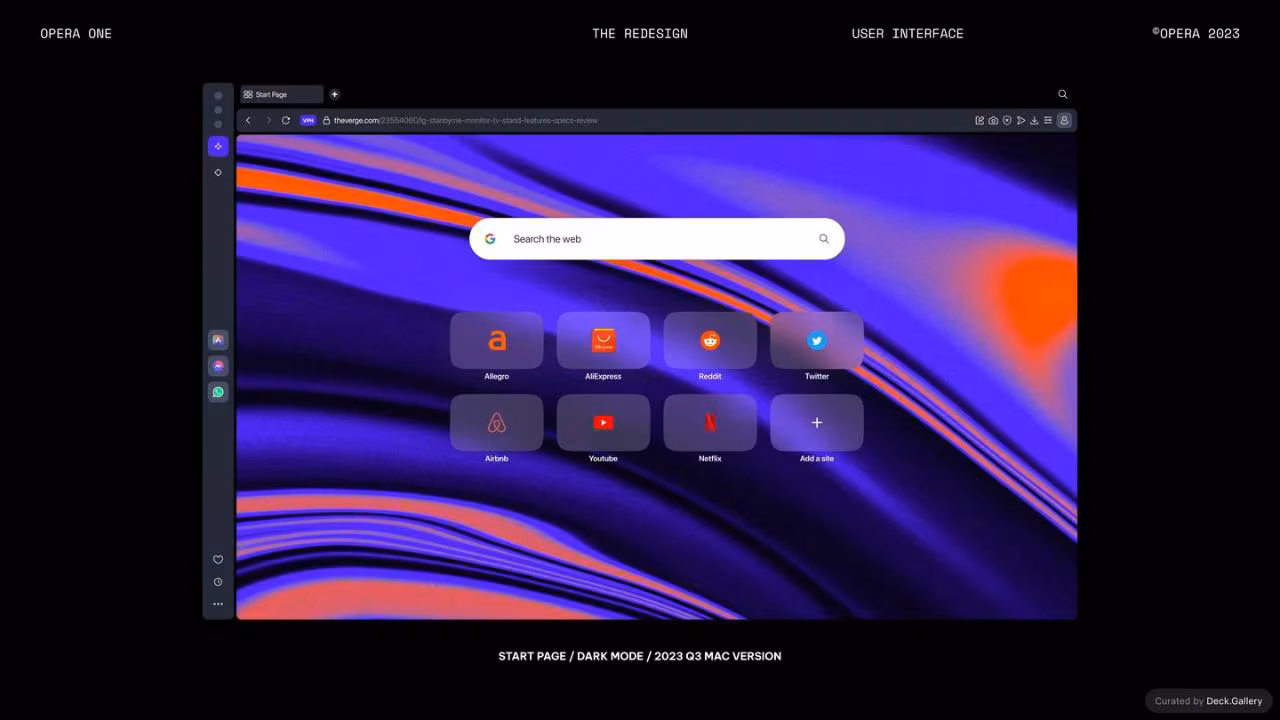1280x720 pixels.
Task: Go forward with the forward arrow
Action: (267, 120)
